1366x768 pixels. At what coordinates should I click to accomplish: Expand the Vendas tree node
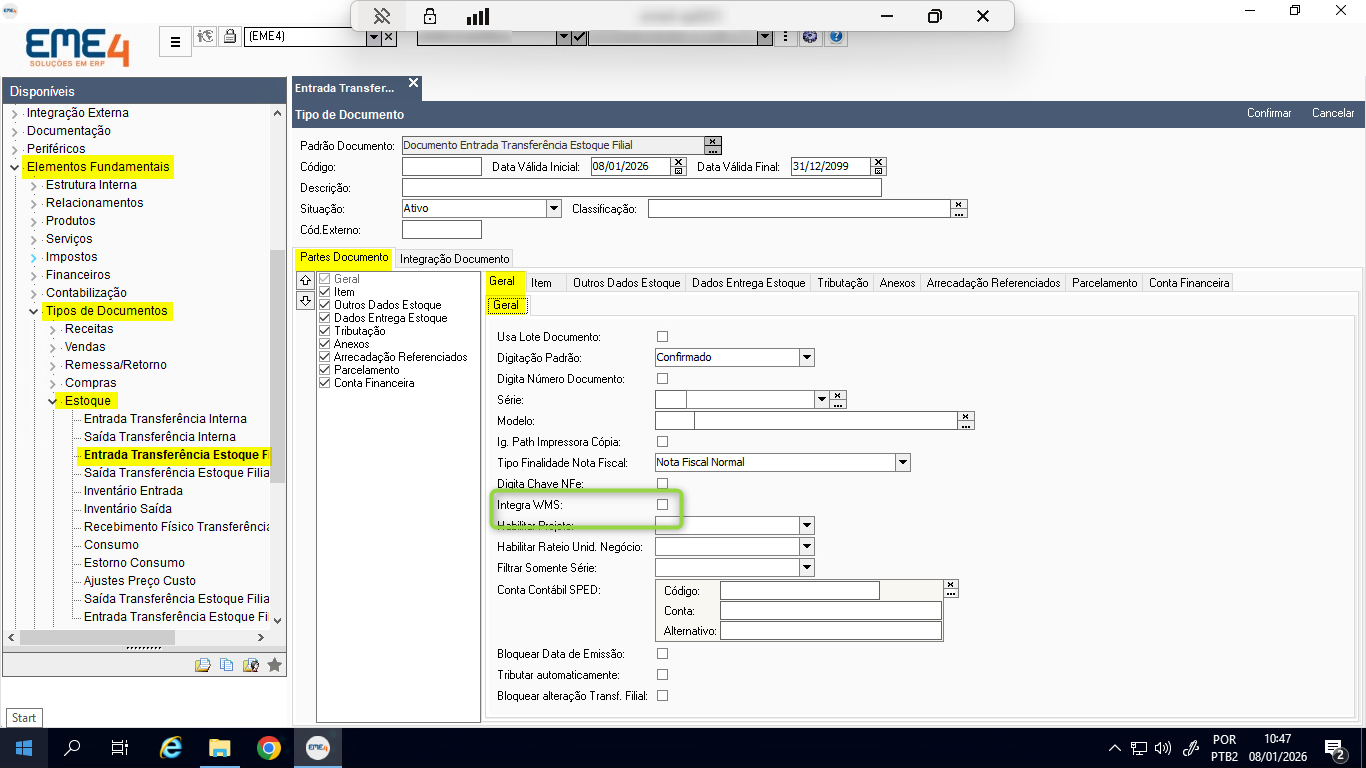(x=52, y=347)
